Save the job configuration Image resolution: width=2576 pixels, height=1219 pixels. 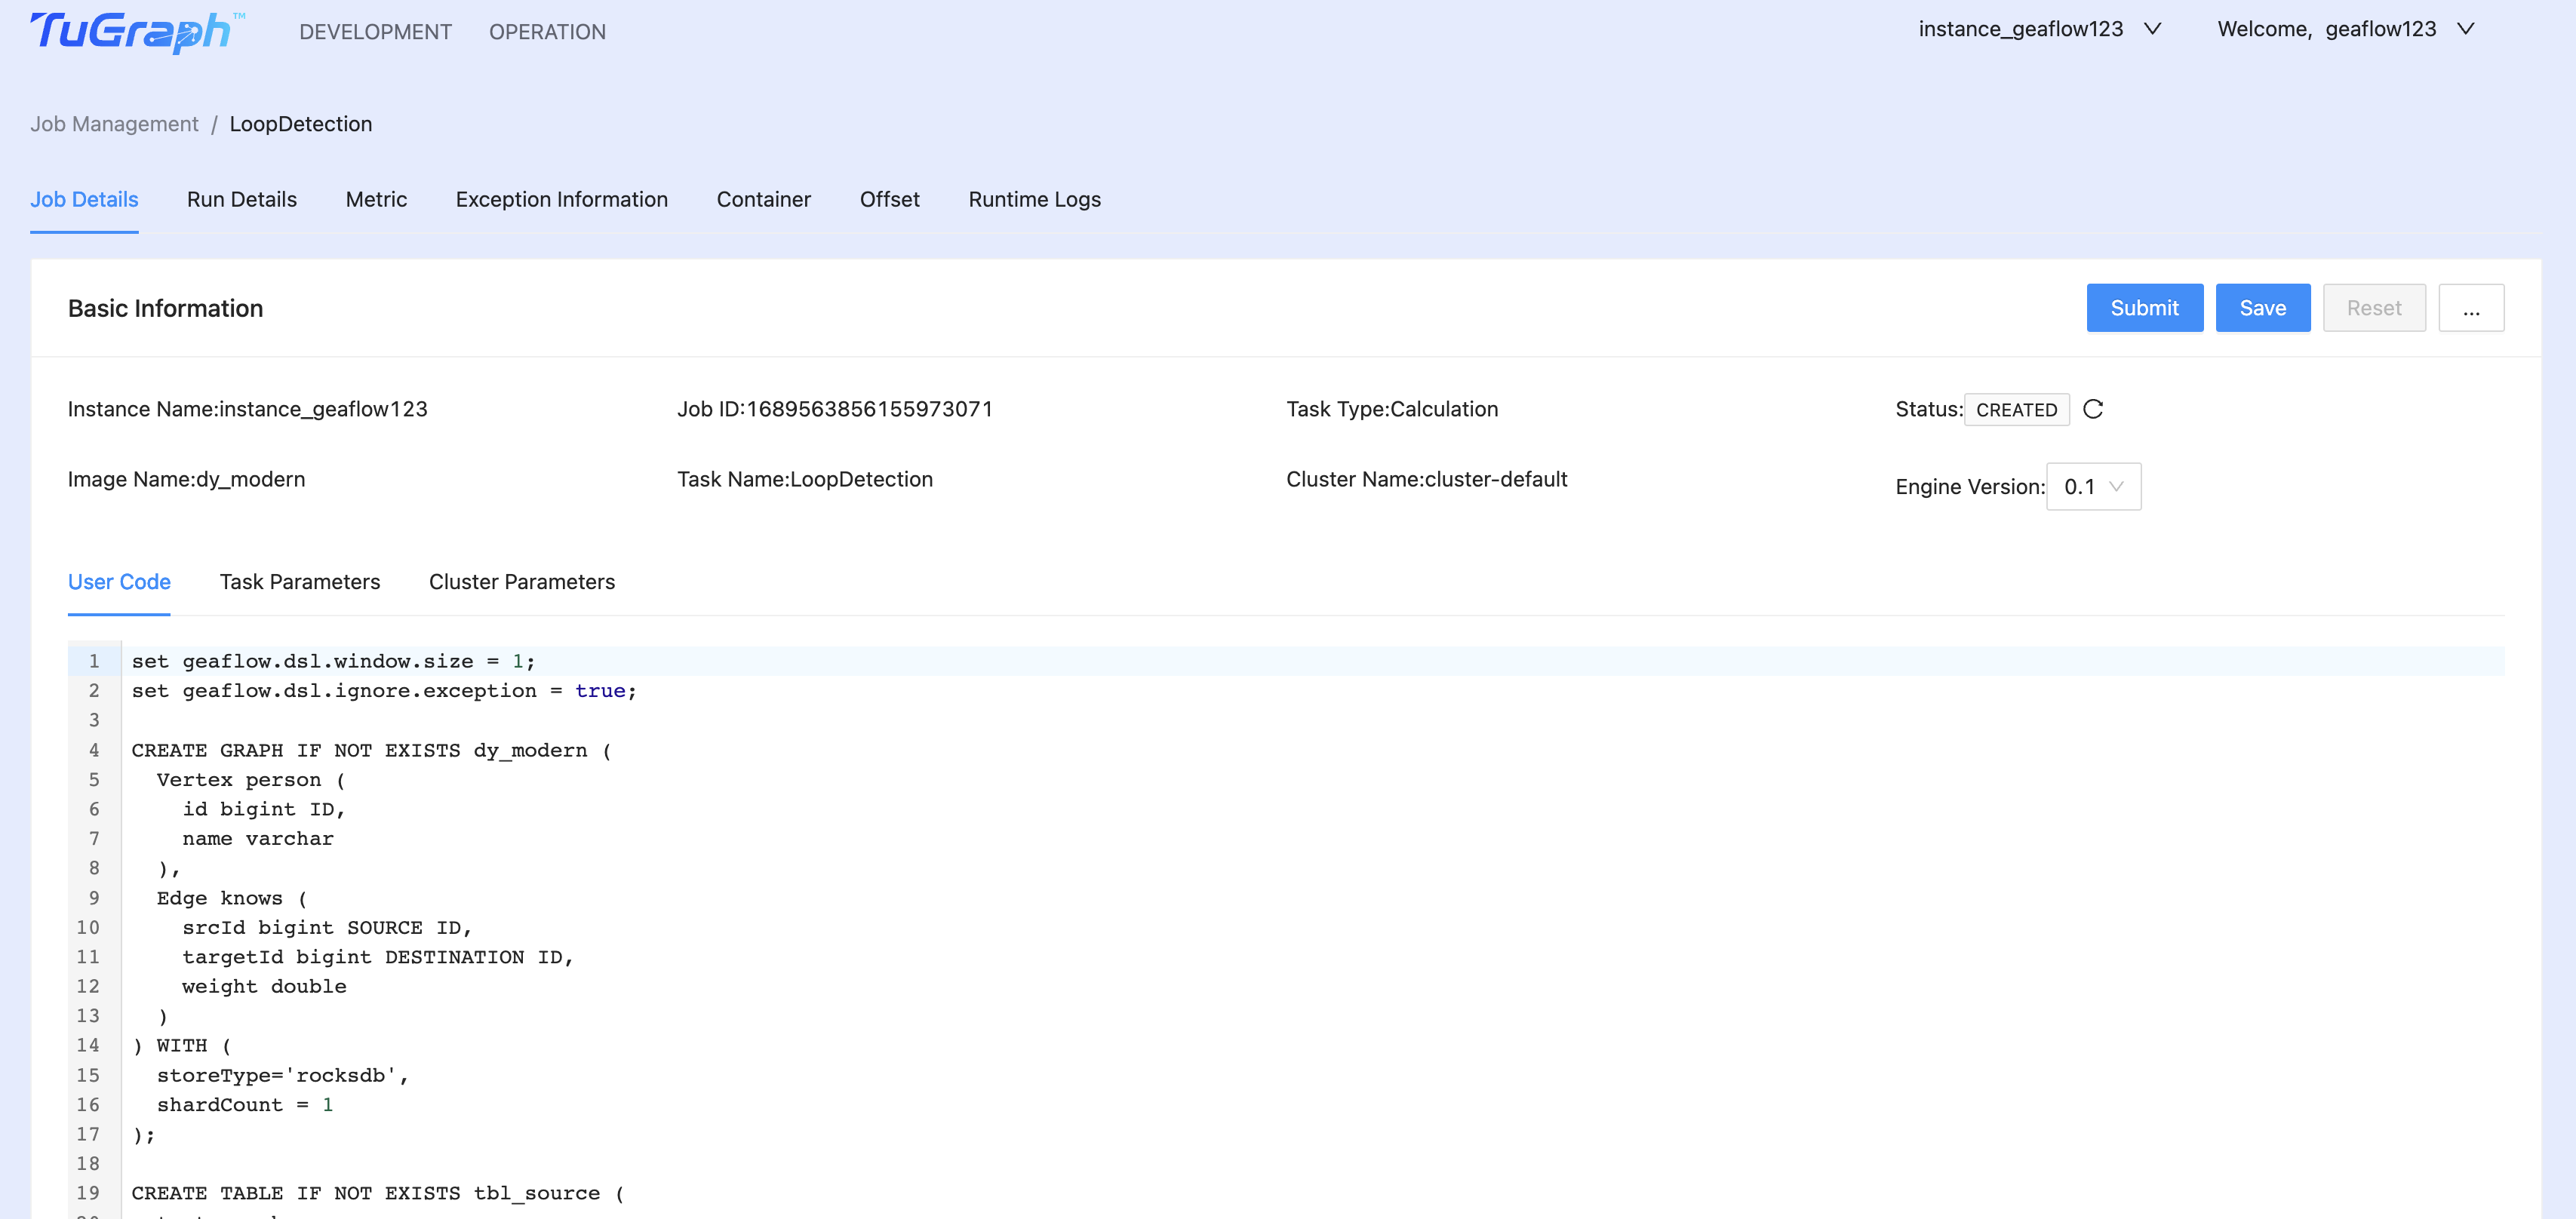point(2262,308)
